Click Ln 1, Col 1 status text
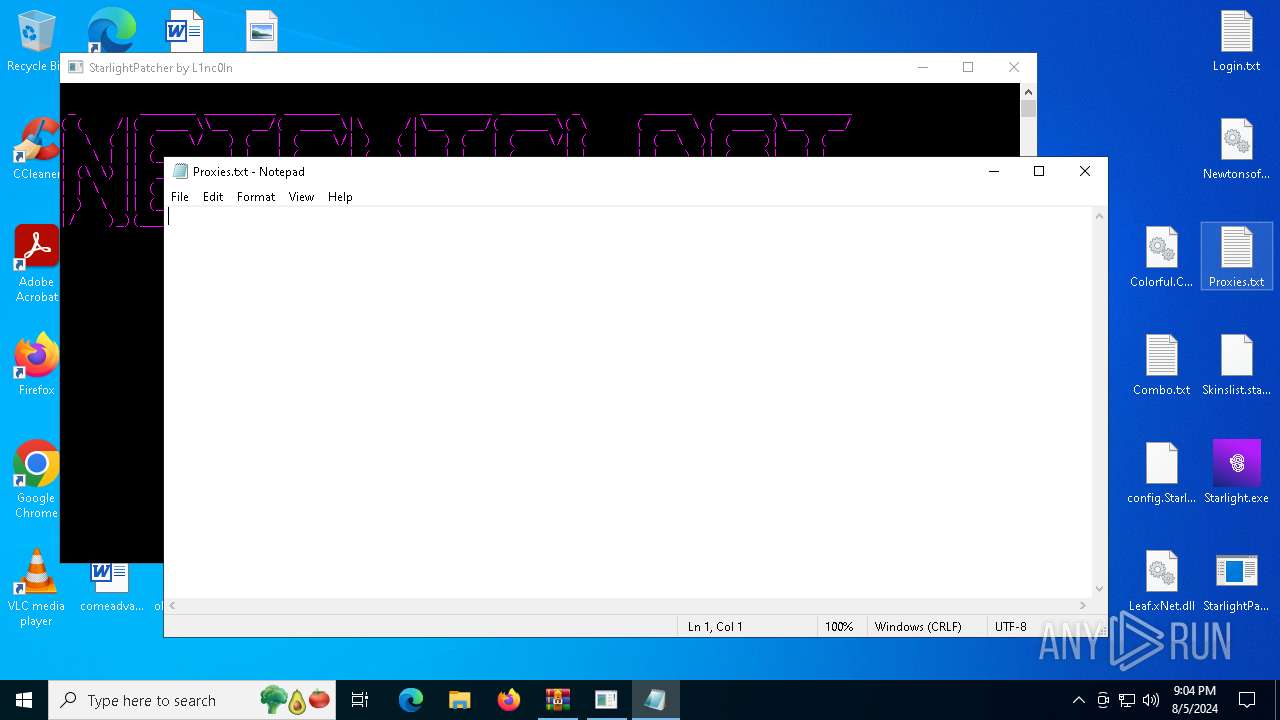This screenshot has height=720, width=1280. pos(715,627)
